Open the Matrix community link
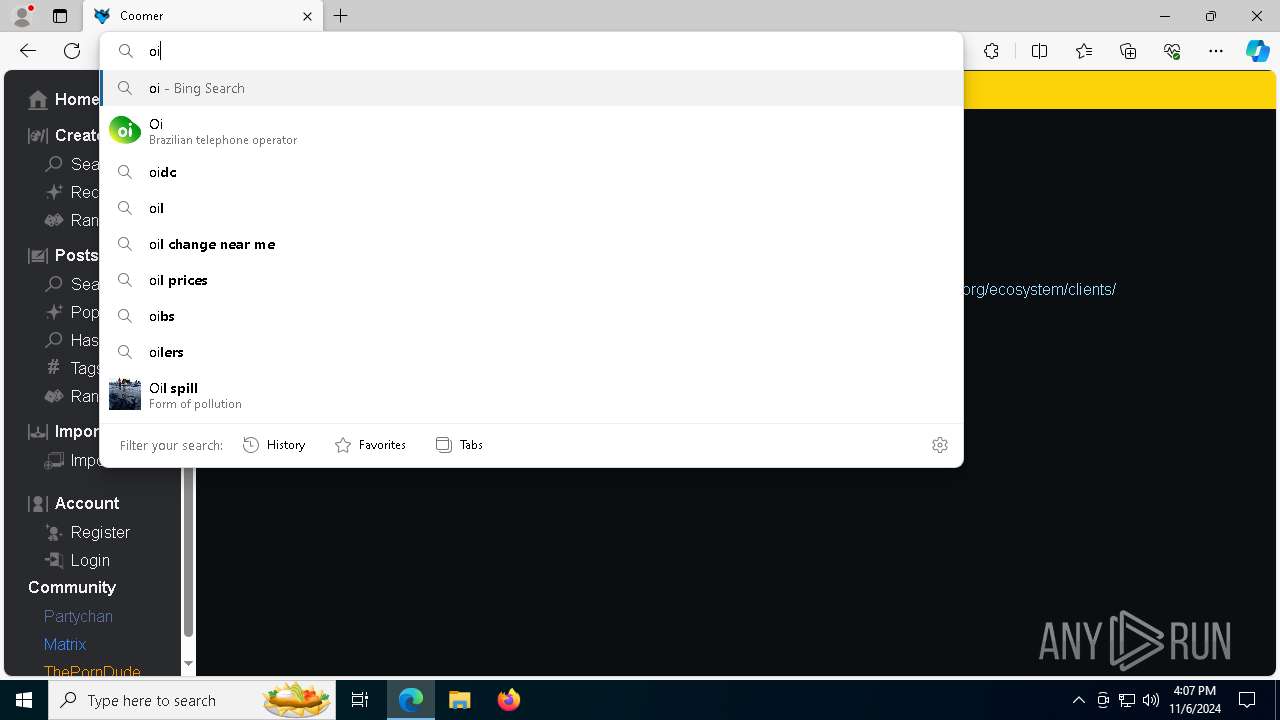 pyautogui.click(x=65, y=644)
